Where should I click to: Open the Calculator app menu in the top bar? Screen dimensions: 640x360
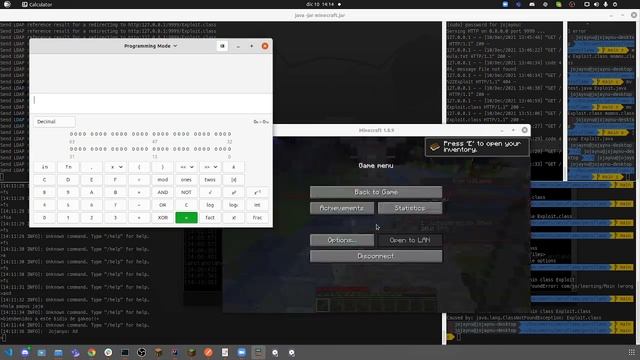(x=37, y=4)
